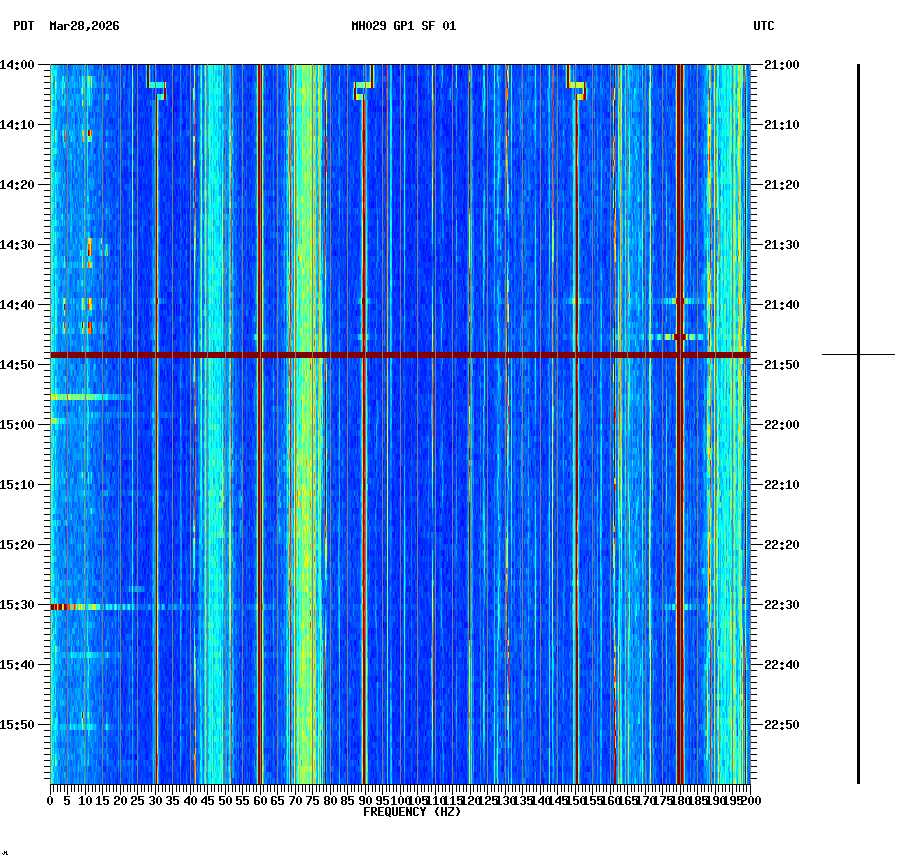Click the 200 Hz frequency axis label
Screen dimensions: 902x864
pos(749,800)
